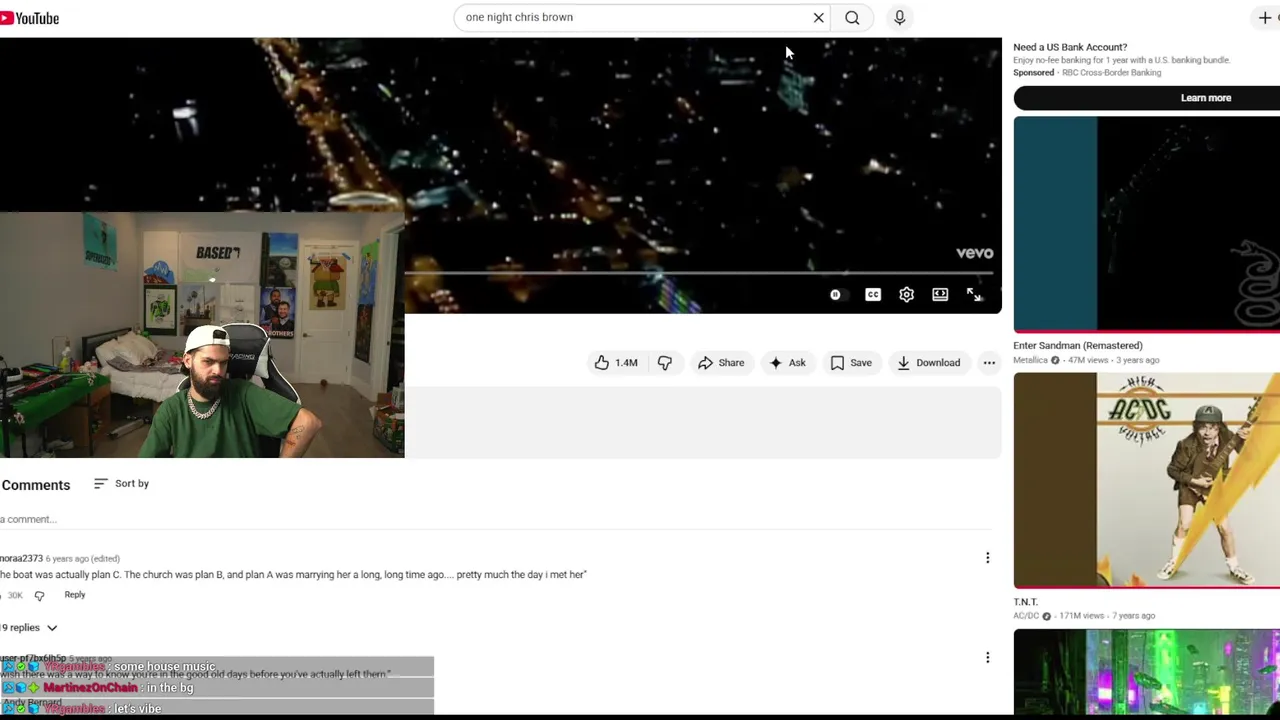
Task: Open player settings gear
Action: 906,295
